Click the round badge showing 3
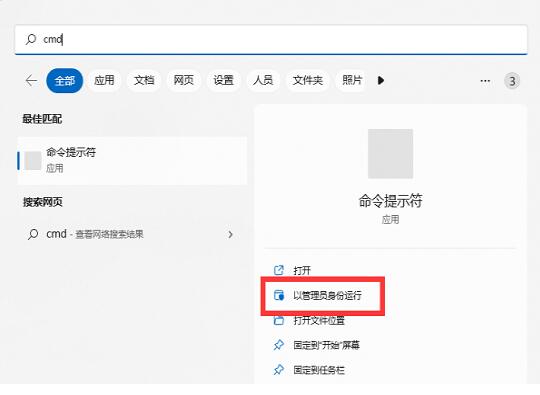This screenshot has height=395, width=540. pos(512,81)
